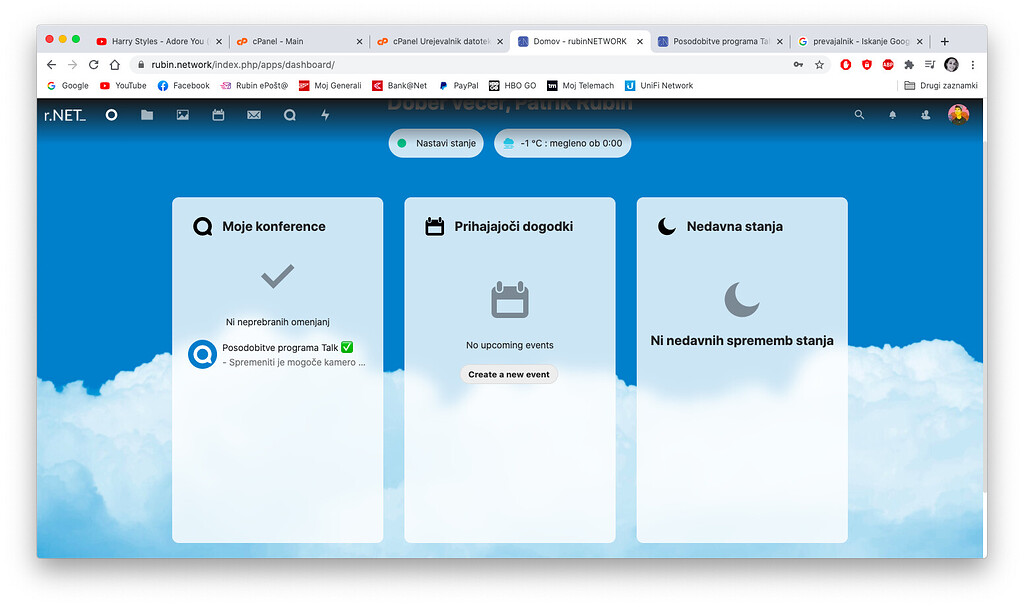The width and height of the screenshot is (1024, 607).
Task: Click the unified search magnifier icon
Action: pyautogui.click(x=859, y=115)
